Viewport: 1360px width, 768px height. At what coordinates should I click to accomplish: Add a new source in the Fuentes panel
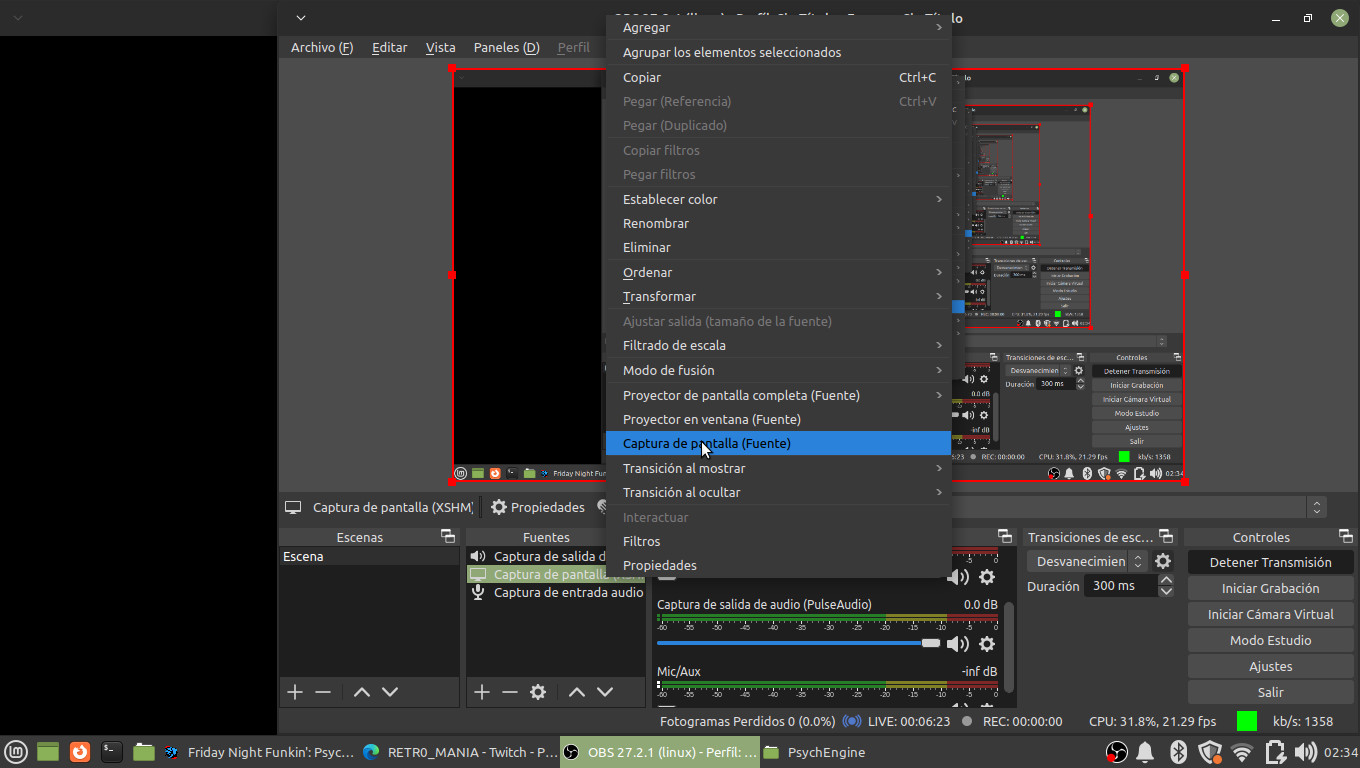click(481, 692)
